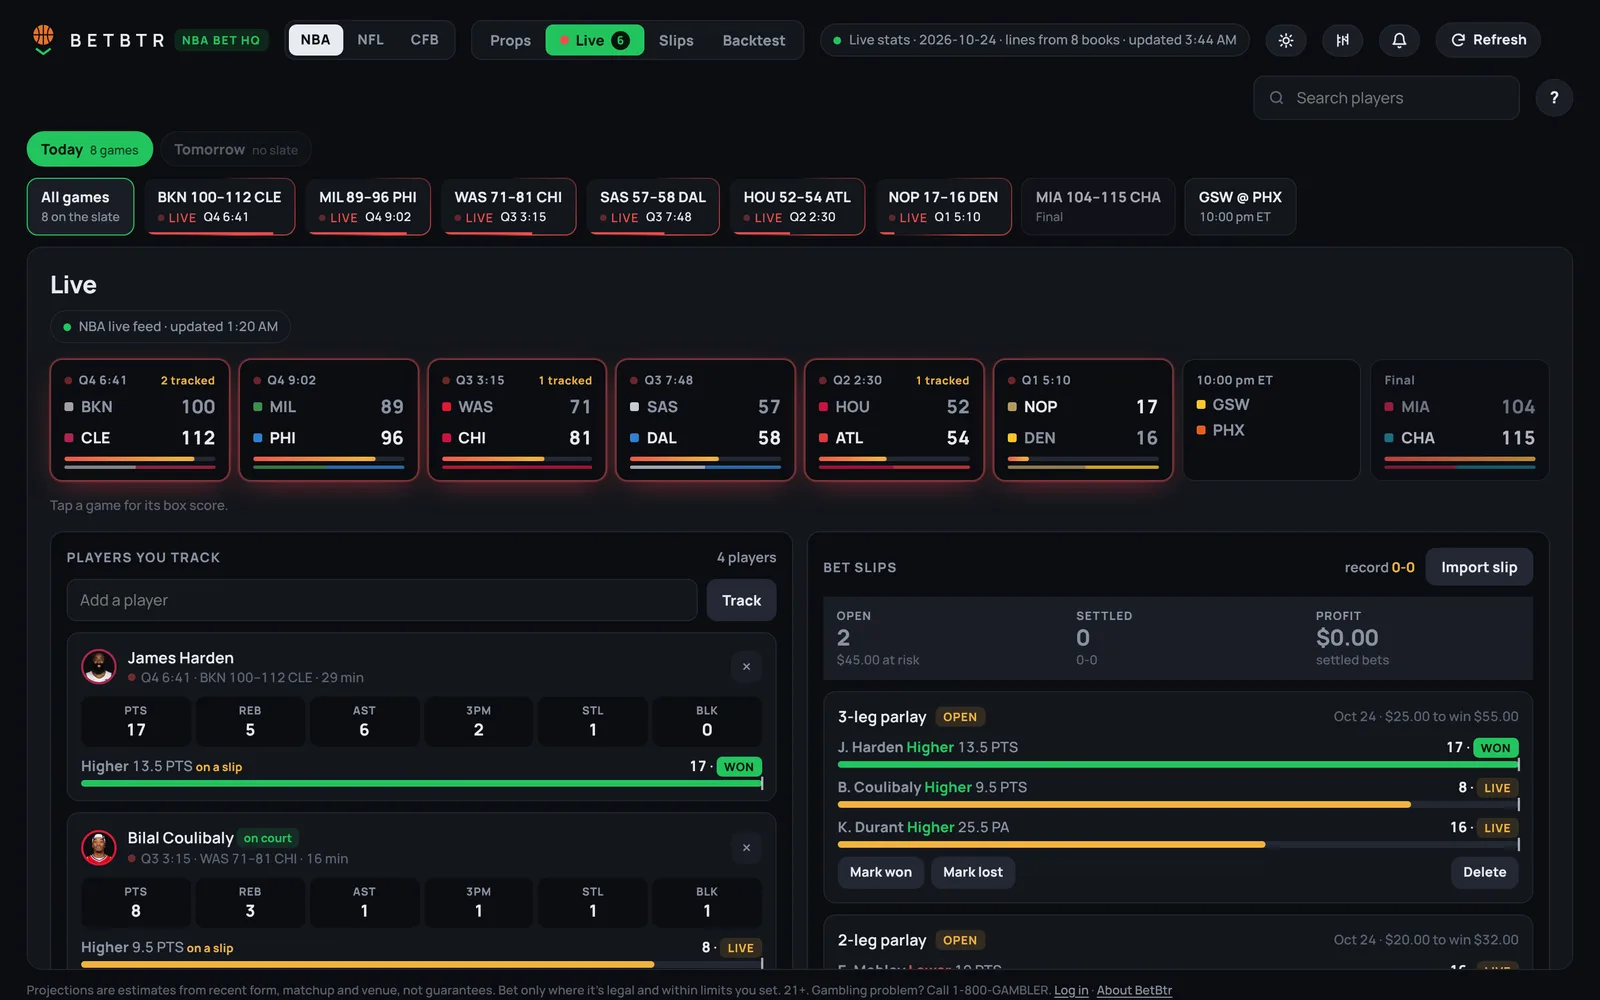Remove James Harden from tracked players
The width and height of the screenshot is (1600, 1000).
pos(746,667)
